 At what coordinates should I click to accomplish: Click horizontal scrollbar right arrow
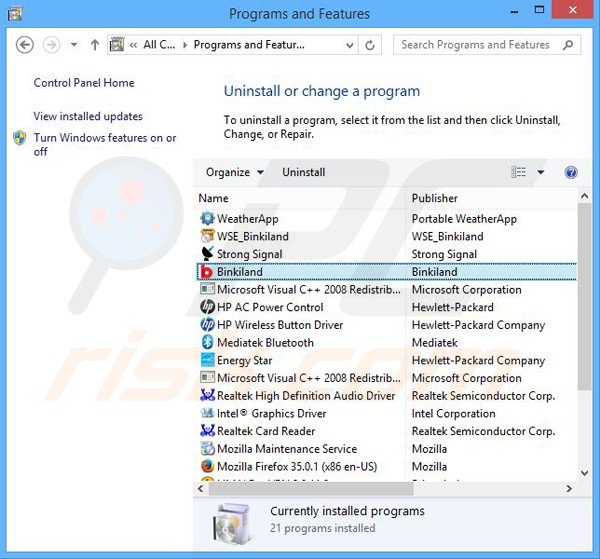click(569, 489)
